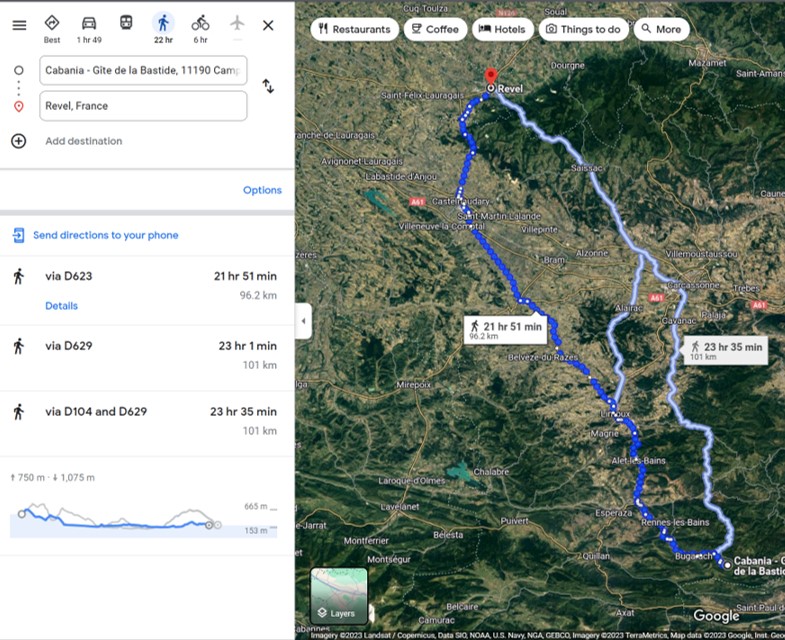Open Details for D623 route
785x640 pixels.
pyautogui.click(x=61, y=306)
